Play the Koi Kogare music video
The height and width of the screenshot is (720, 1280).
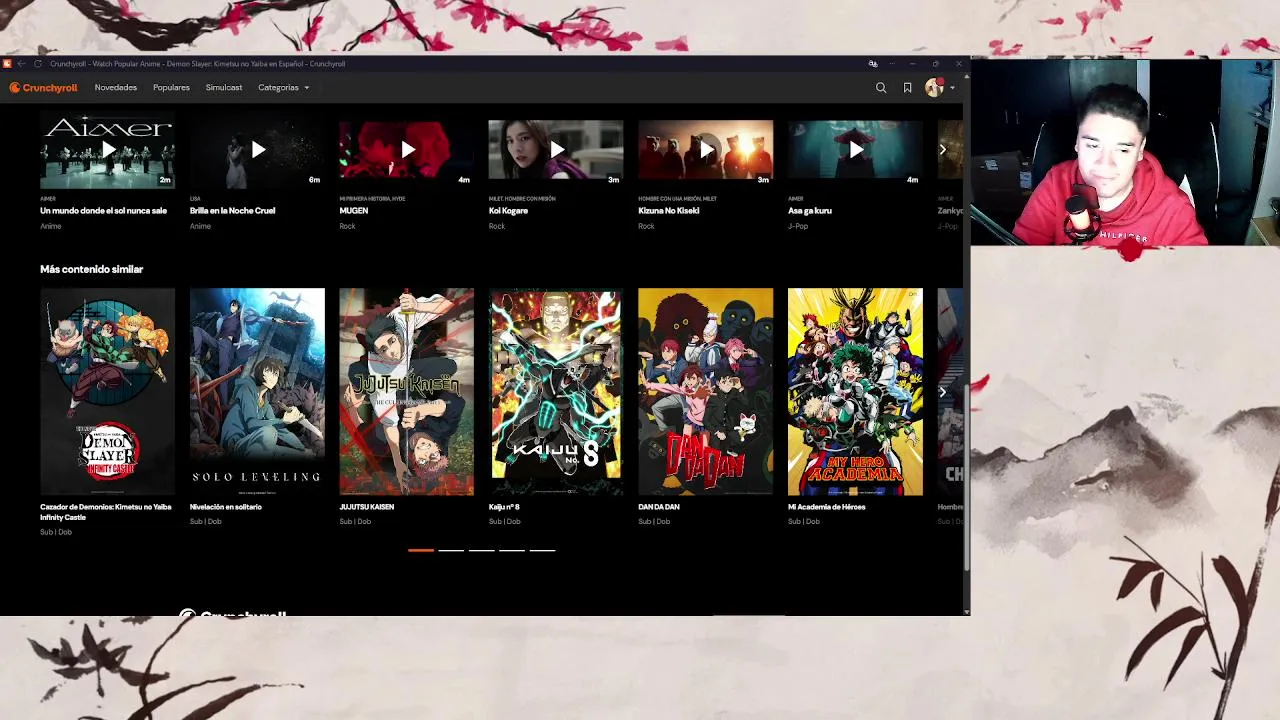(556, 150)
